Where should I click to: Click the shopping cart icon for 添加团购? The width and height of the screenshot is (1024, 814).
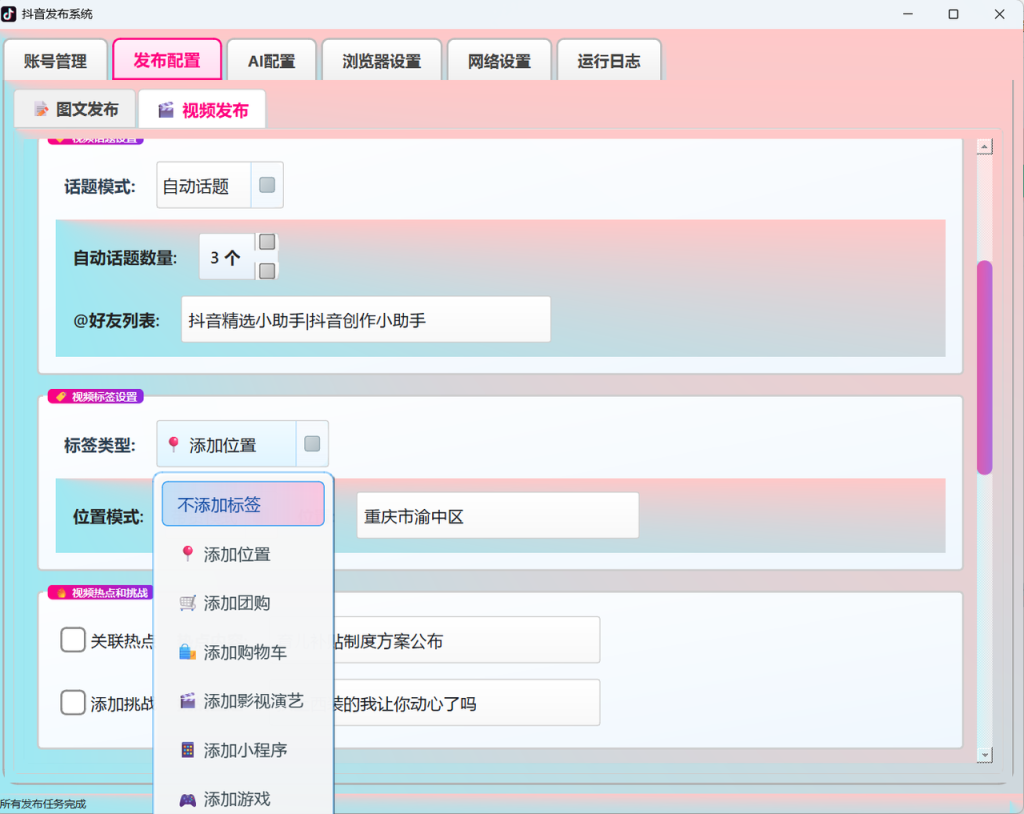click(x=187, y=603)
